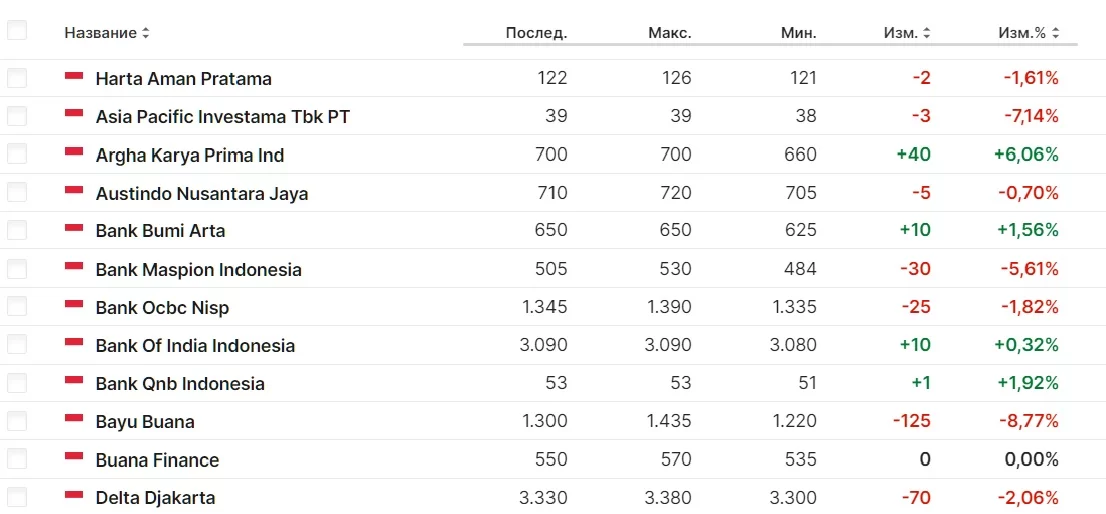This screenshot has height=514, width=1106.
Task: Sort by the Изм. change column
Action: click(x=907, y=33)
